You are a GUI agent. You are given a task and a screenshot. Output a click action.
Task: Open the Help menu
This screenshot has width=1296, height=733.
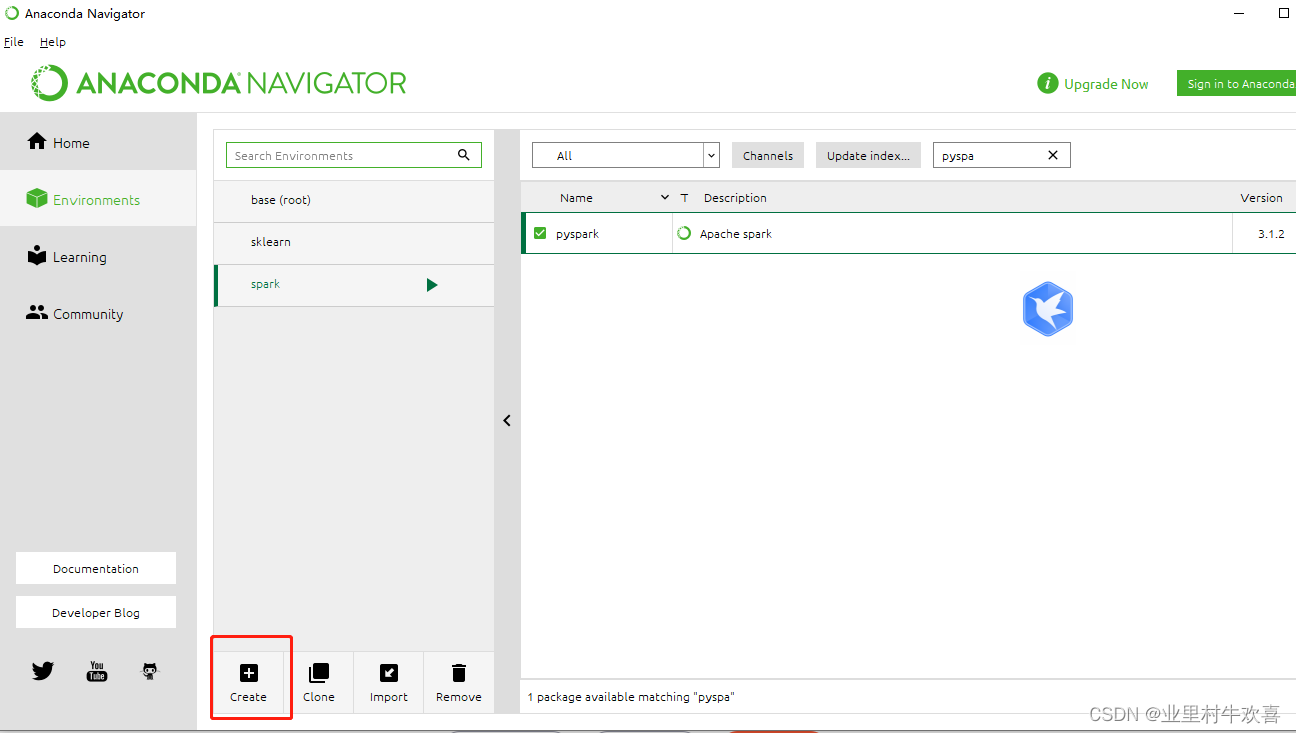(x=52, y=42)
